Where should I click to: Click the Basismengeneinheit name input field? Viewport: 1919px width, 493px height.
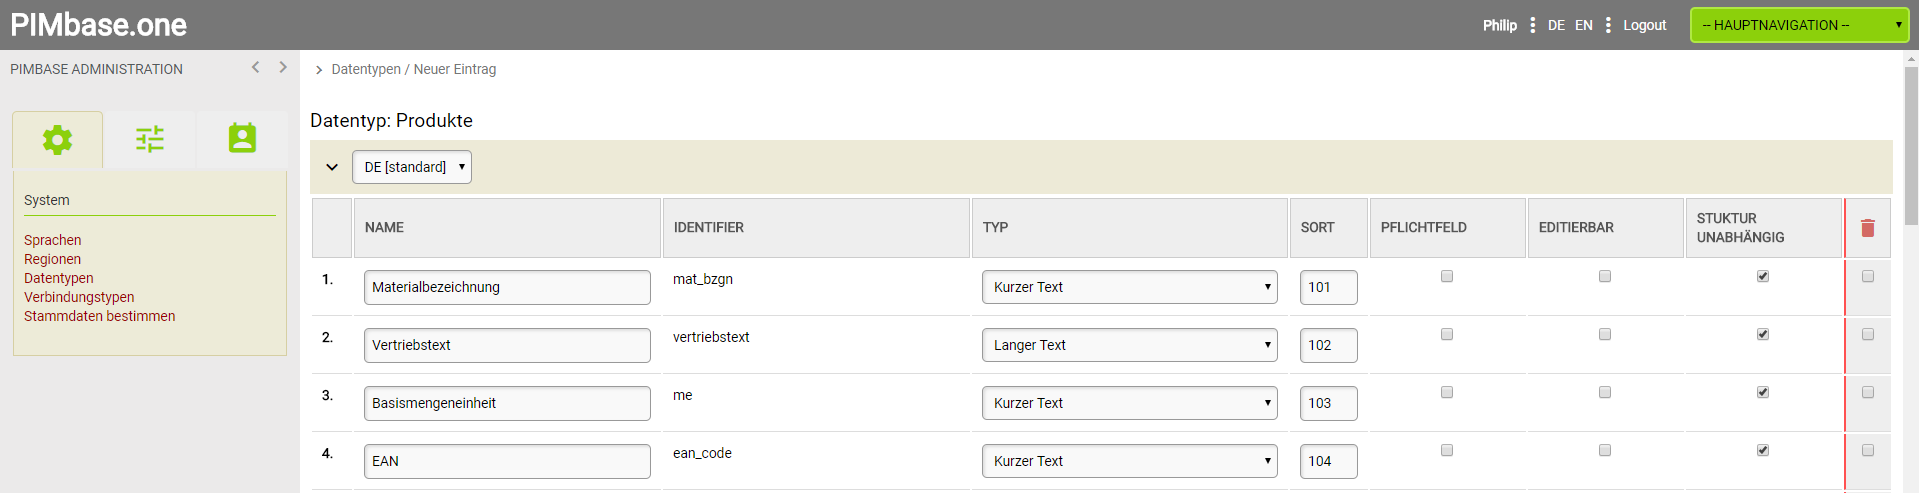point(507,403)
